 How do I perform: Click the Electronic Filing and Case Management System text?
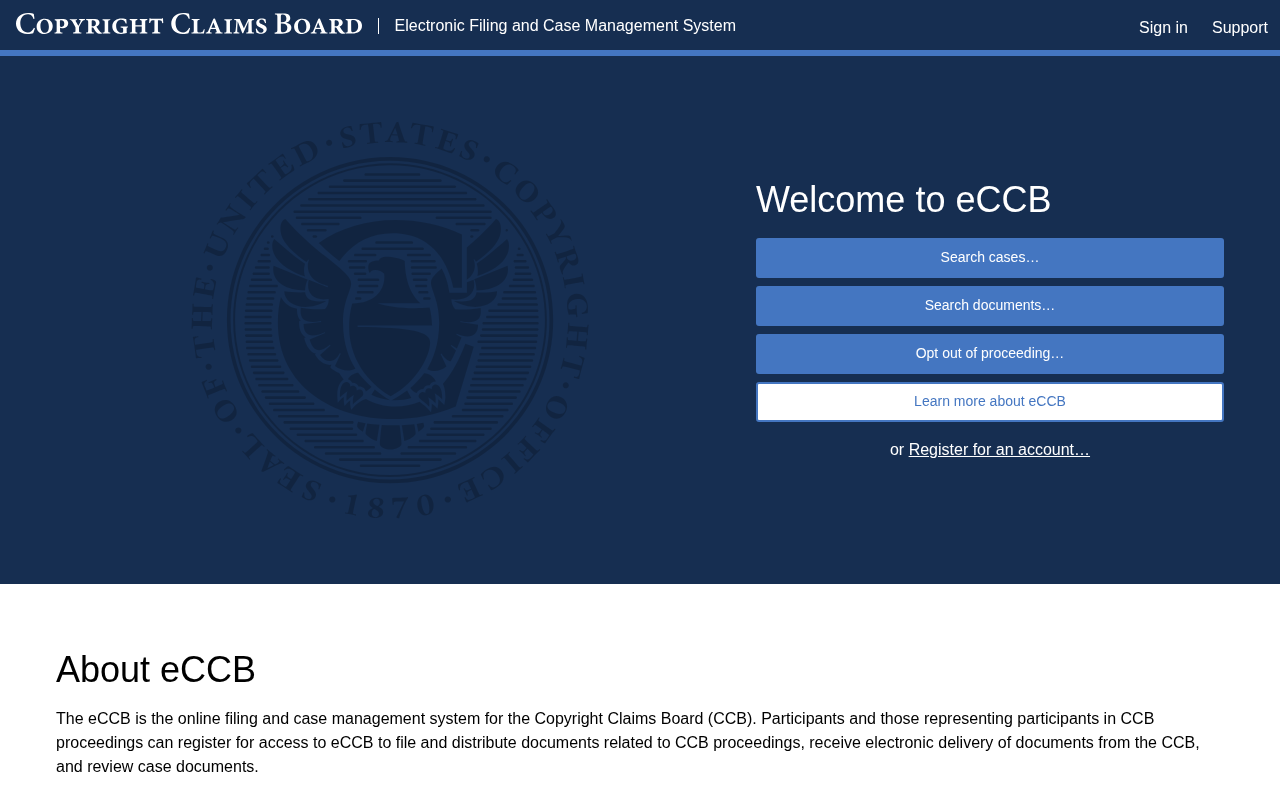(565, 26)
